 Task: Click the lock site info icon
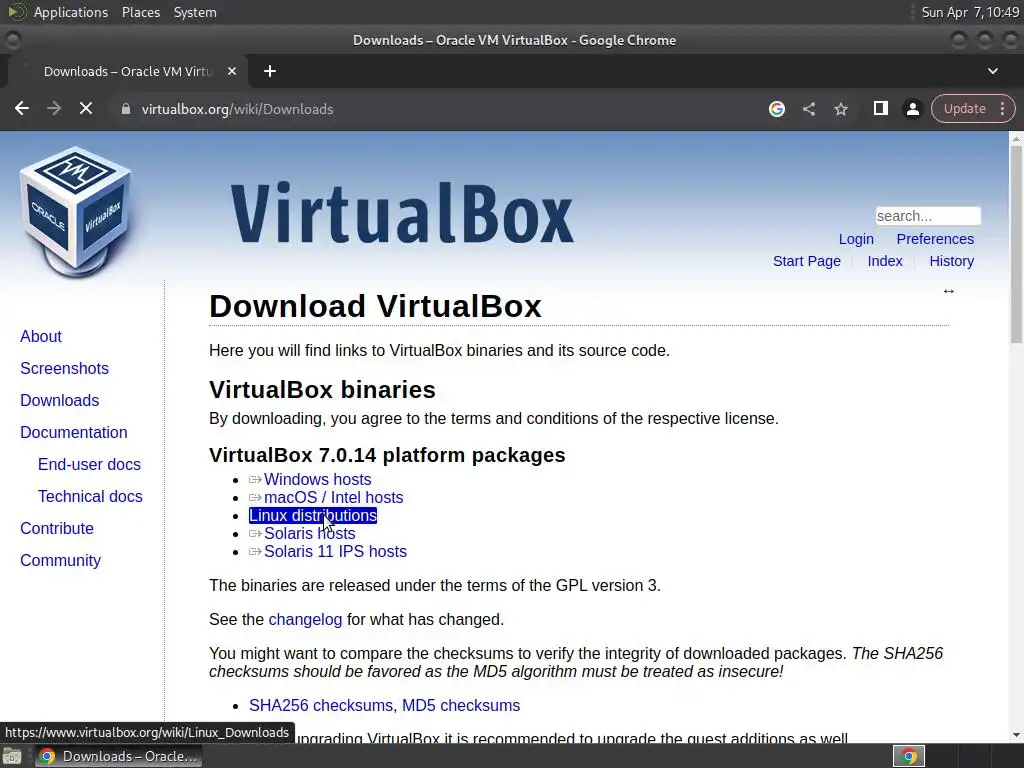[126, 109]
